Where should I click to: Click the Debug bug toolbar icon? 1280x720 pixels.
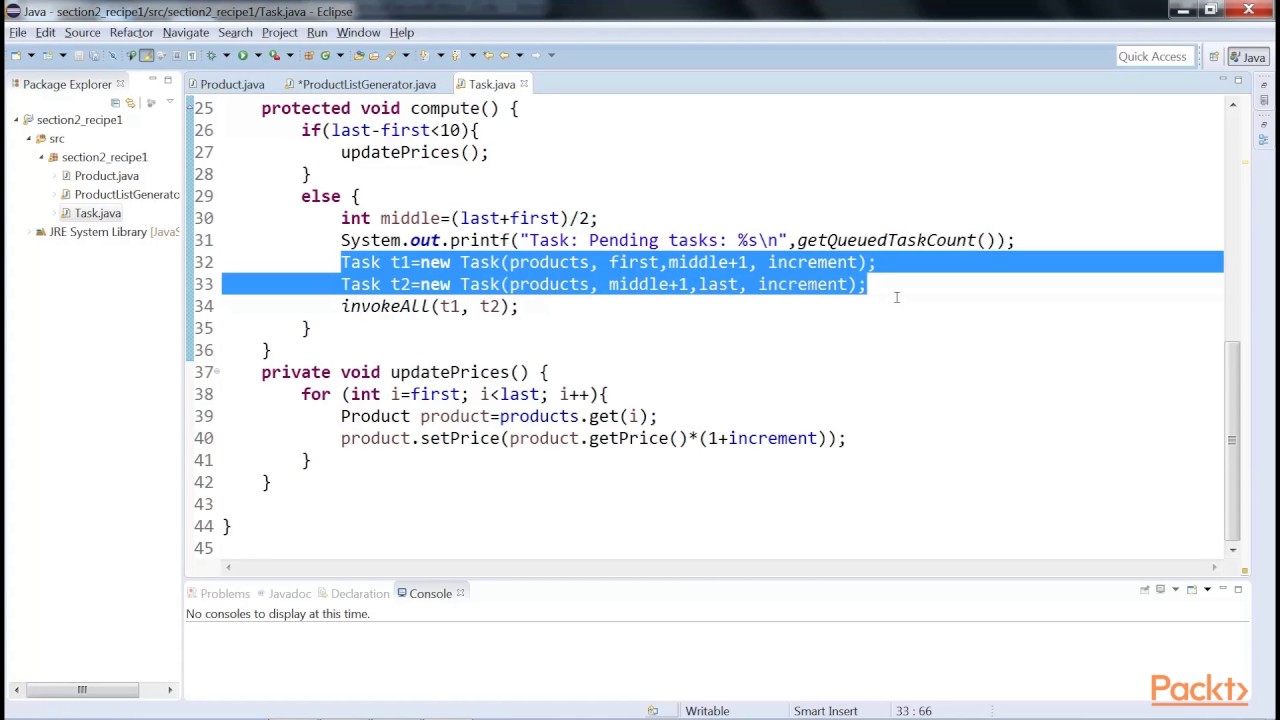point(211,55)
